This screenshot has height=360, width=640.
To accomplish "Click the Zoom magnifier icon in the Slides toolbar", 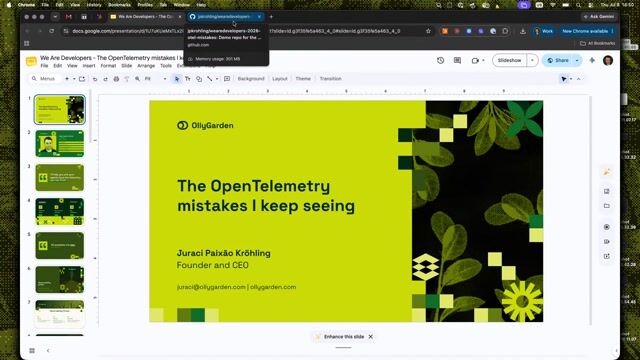I will pos(138,79).
